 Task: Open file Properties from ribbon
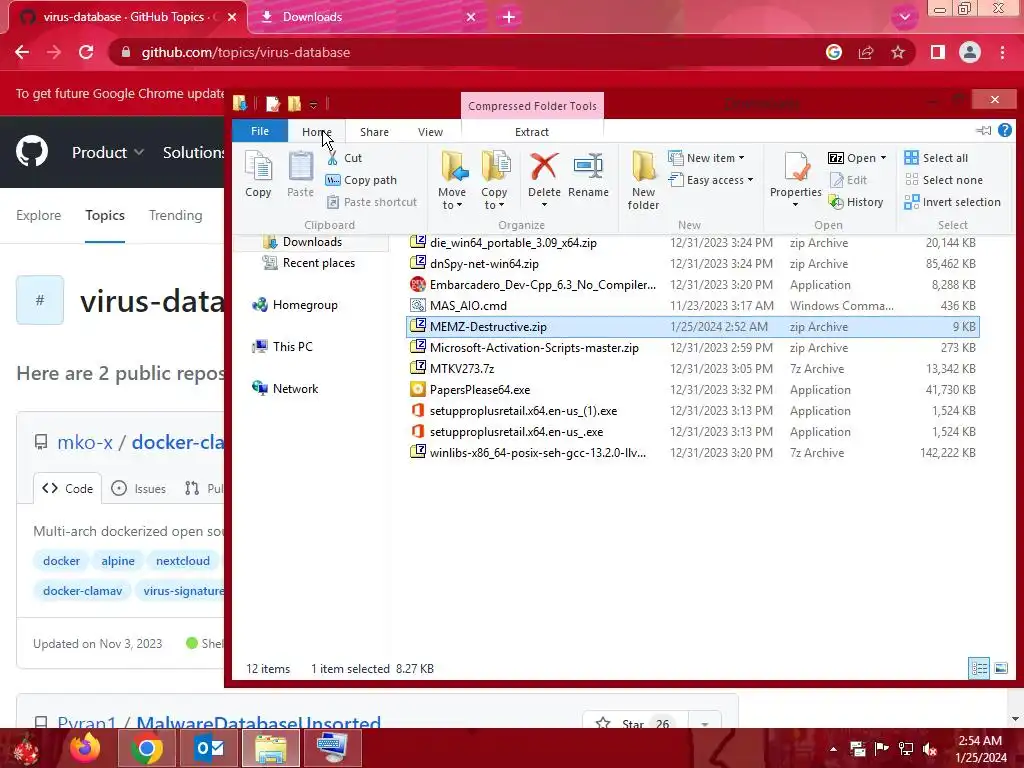[795, 178]
